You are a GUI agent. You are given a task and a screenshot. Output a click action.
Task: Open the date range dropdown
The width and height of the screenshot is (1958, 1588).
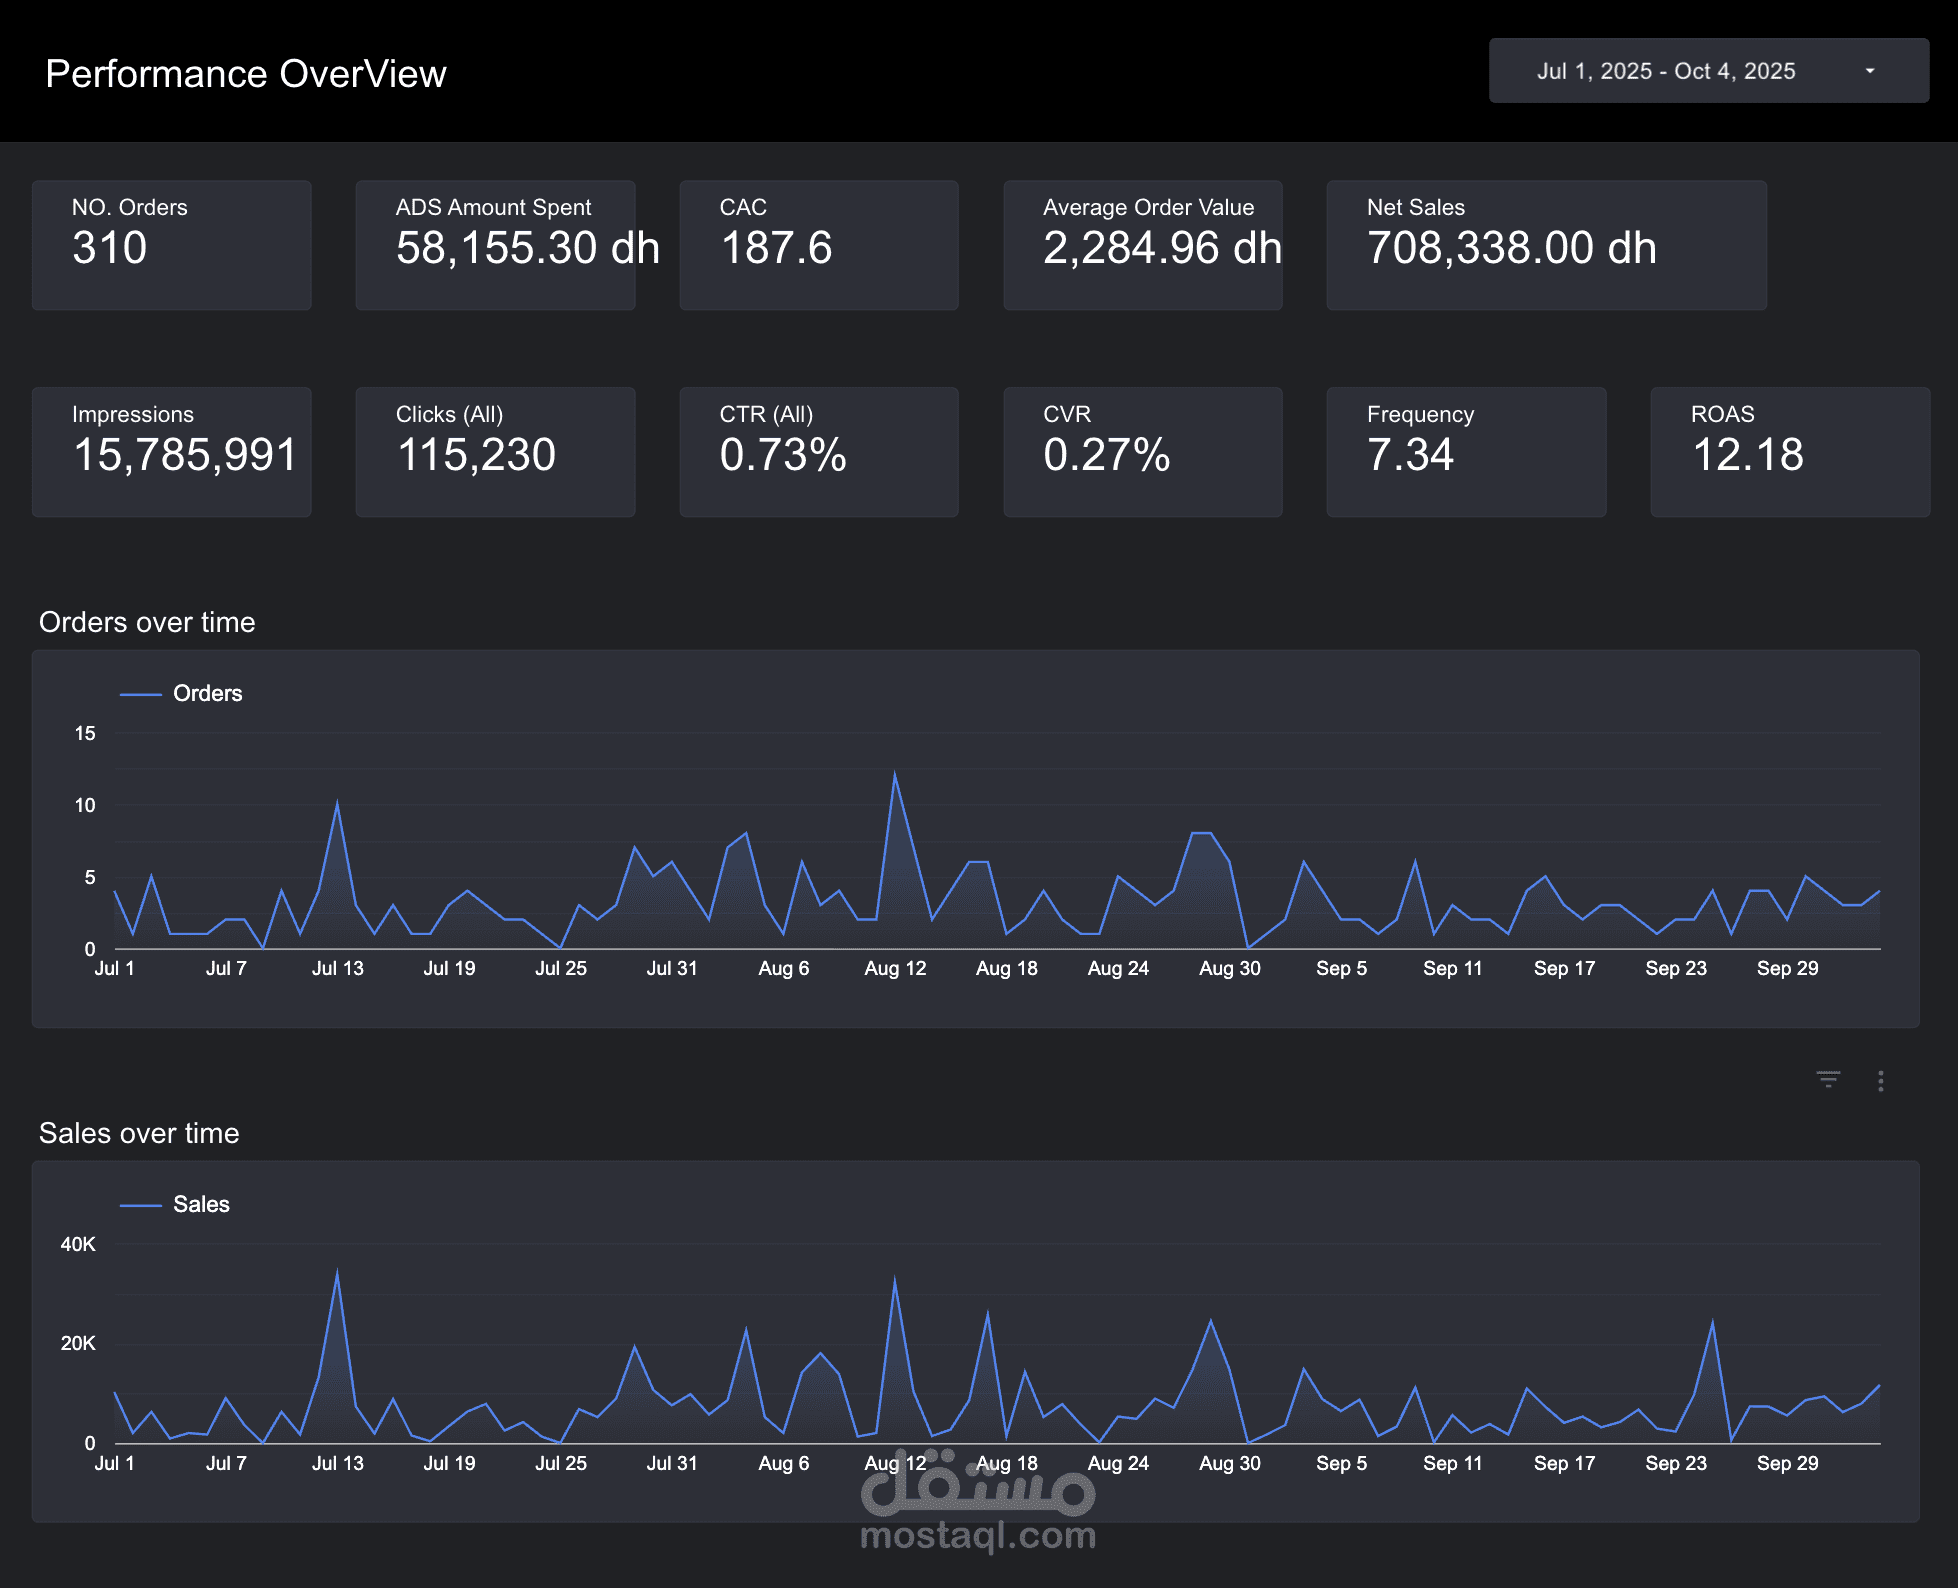tap(1666, 71)
